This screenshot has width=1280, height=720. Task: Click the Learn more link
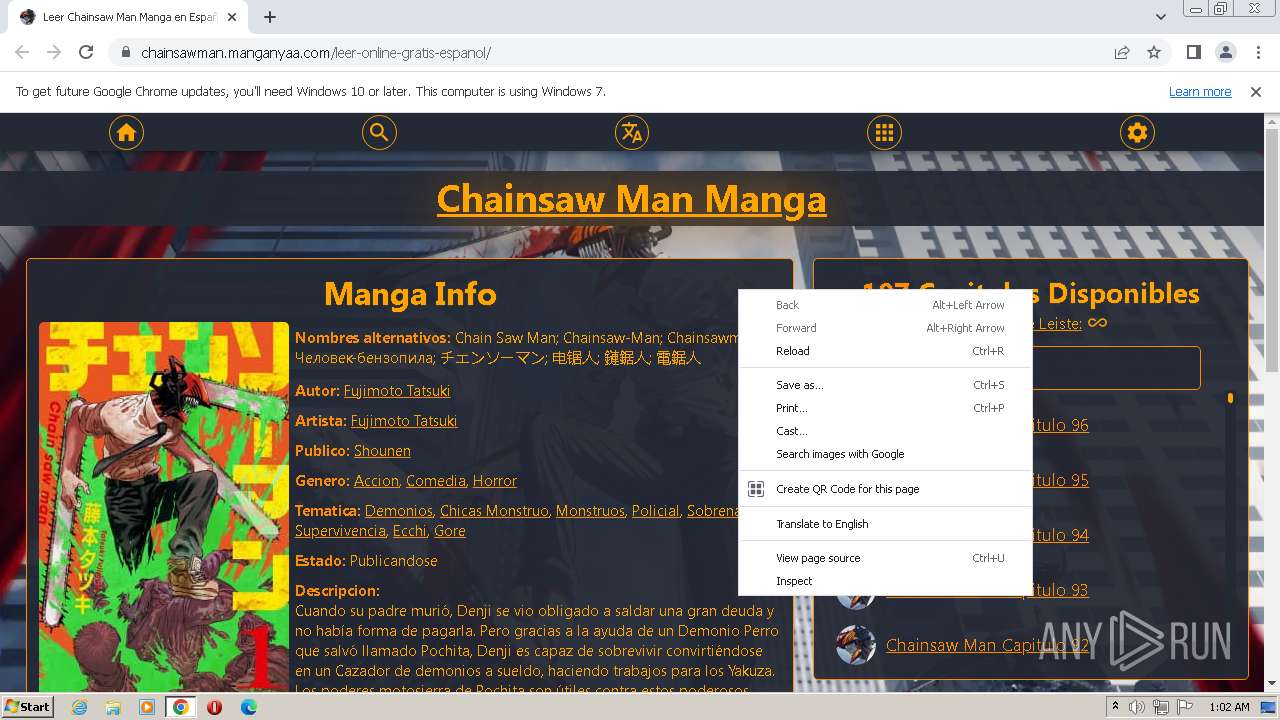tap(1200, 91)
